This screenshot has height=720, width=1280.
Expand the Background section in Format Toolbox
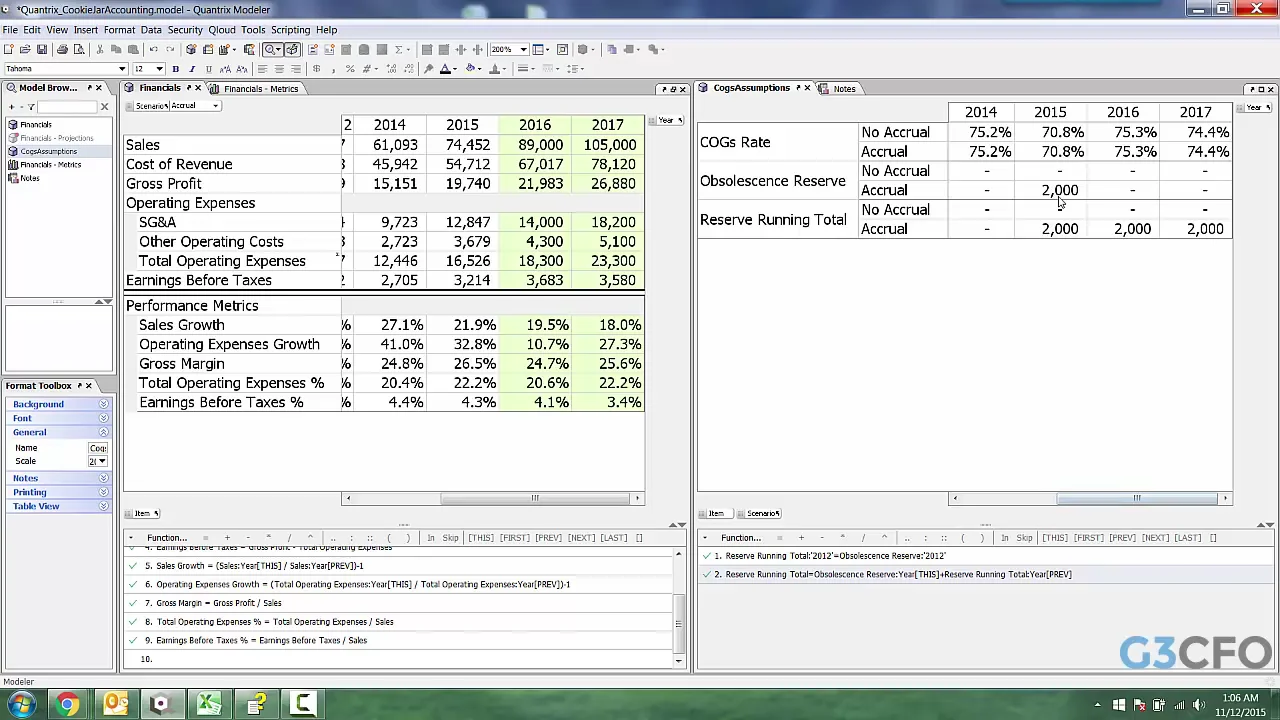tap(103, 404)
